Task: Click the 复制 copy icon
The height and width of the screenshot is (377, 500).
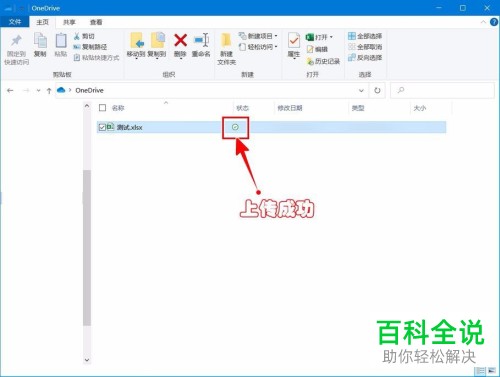Action: click(40, 41)
